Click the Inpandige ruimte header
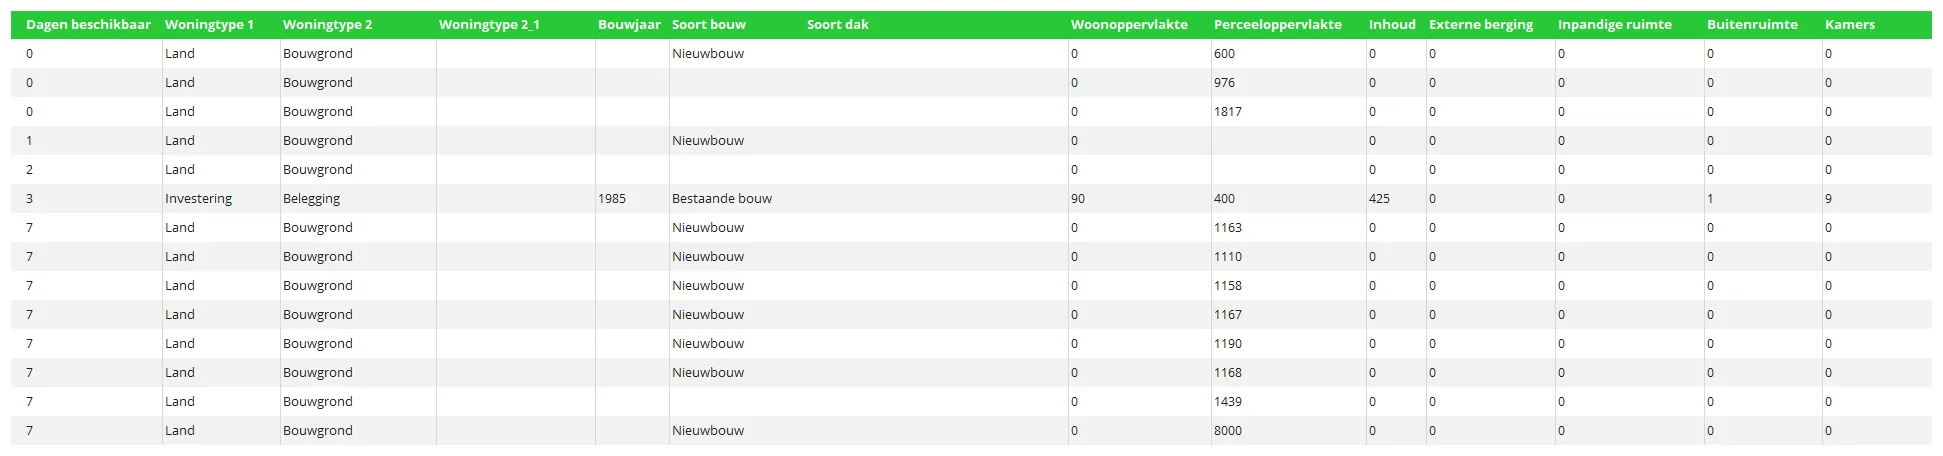This screenshot has height=456, width=1943. pyautogui.click(x=1614, y=25)
